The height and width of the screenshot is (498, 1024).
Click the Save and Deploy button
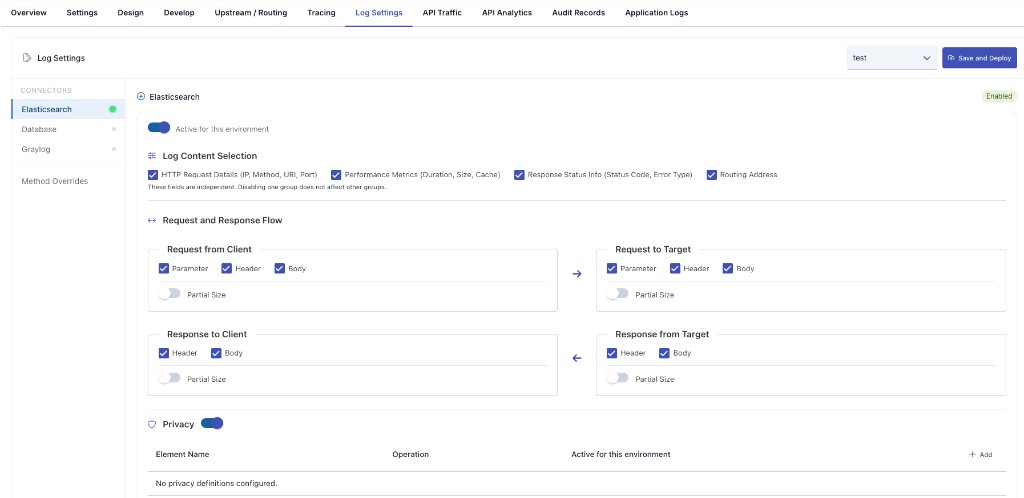[980, 57]
